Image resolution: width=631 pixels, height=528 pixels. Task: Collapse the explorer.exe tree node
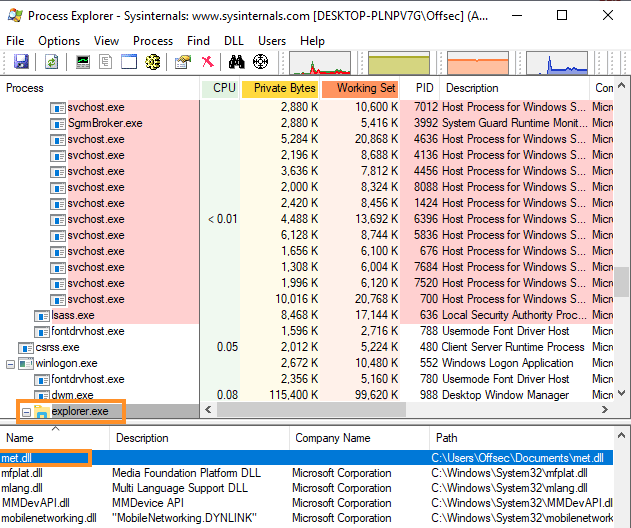tap(26, 412)
